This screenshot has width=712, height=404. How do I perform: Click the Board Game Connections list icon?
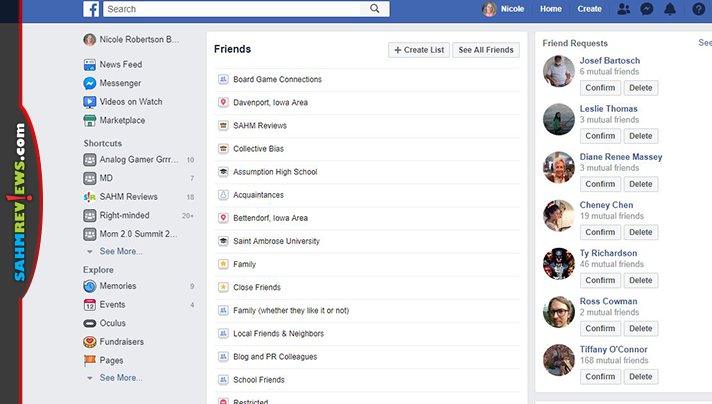[223, 79]
